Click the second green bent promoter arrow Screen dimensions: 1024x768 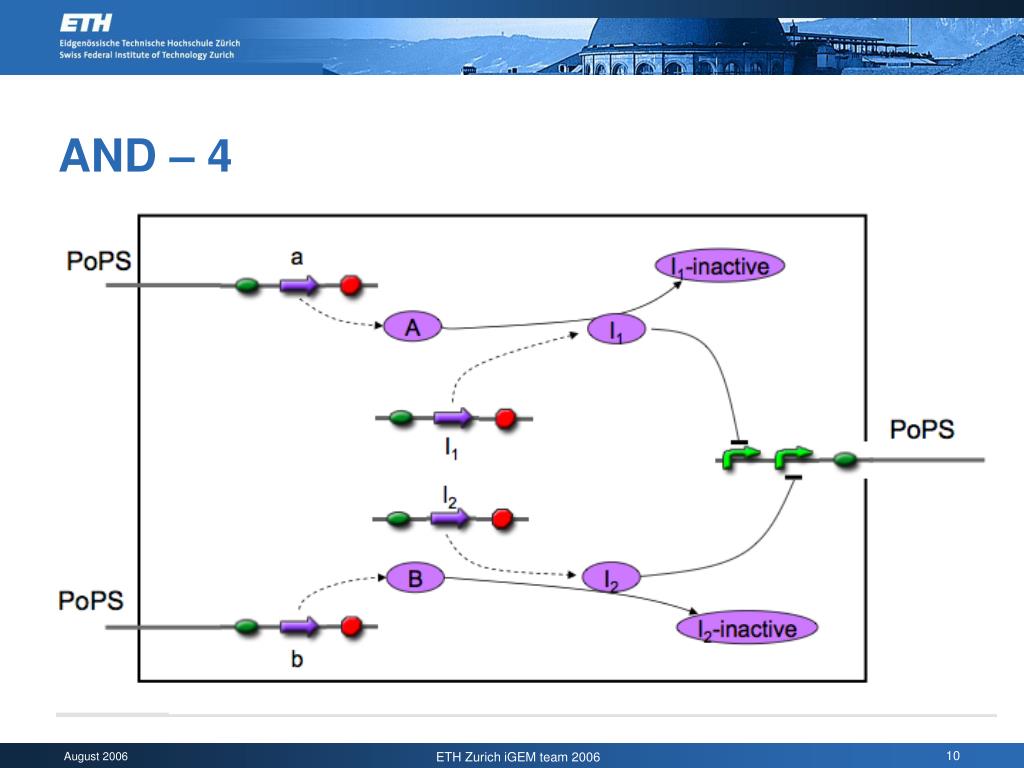point(793,458)
